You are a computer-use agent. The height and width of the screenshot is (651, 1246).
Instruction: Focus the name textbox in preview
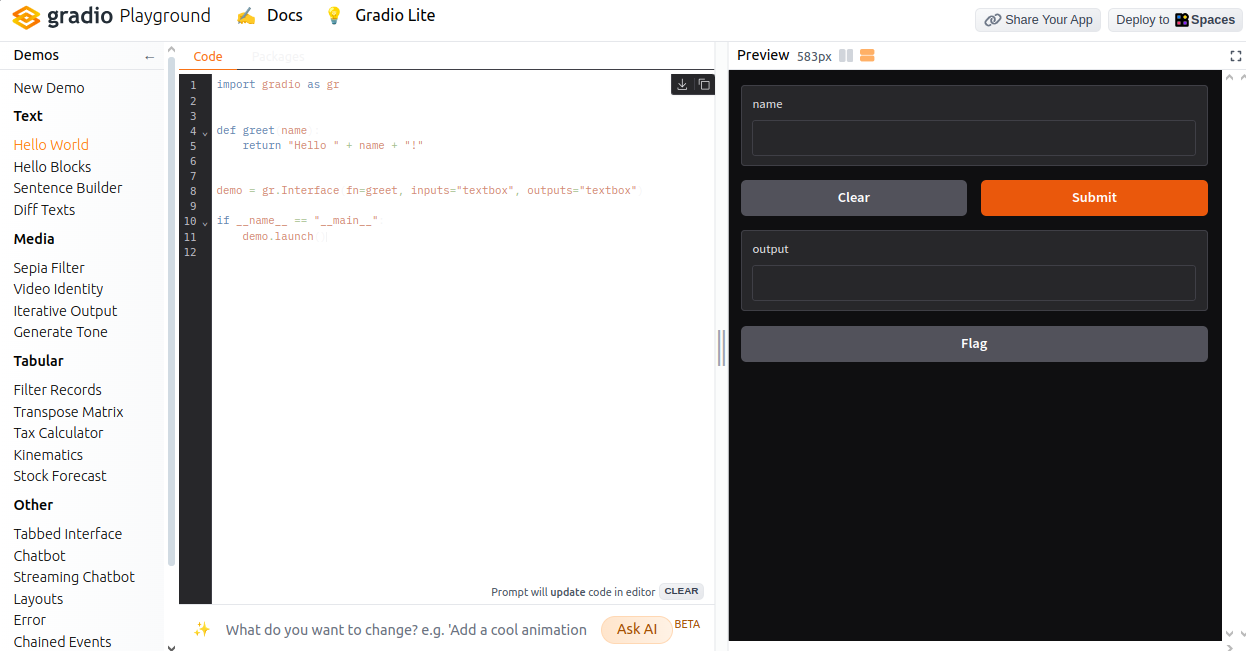coord(974,138)
